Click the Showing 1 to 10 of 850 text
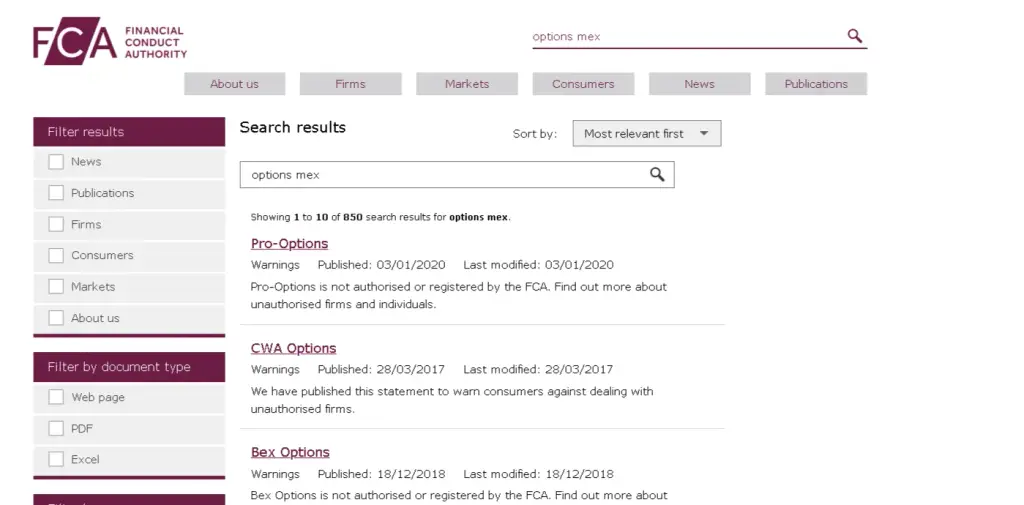The width and height of the screenshot is (1024, 505). coord(381,218)
